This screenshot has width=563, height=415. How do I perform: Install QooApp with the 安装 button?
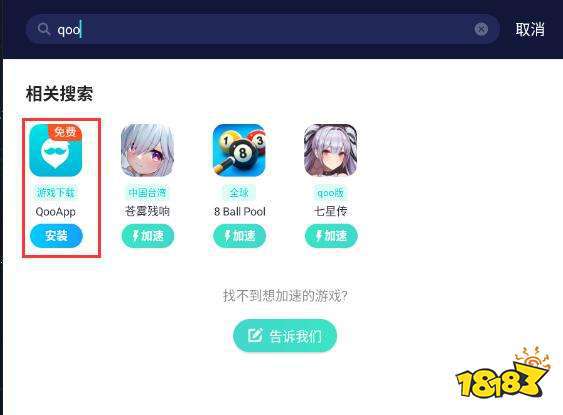pyautogui.click(x=56, y=236)
